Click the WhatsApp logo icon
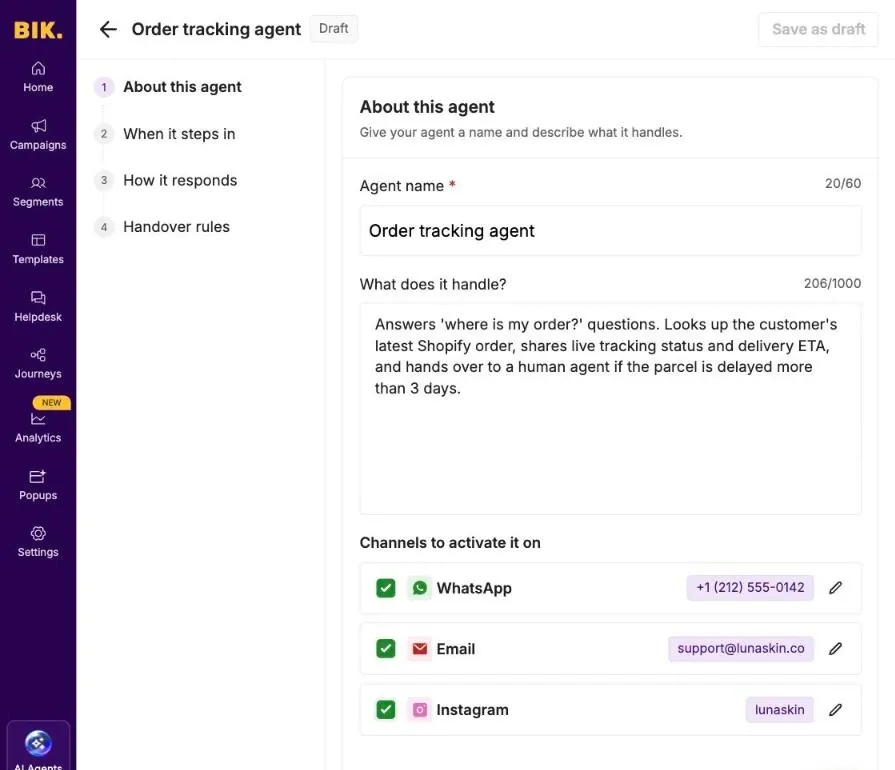895x770 pixels. coord(420,588)
